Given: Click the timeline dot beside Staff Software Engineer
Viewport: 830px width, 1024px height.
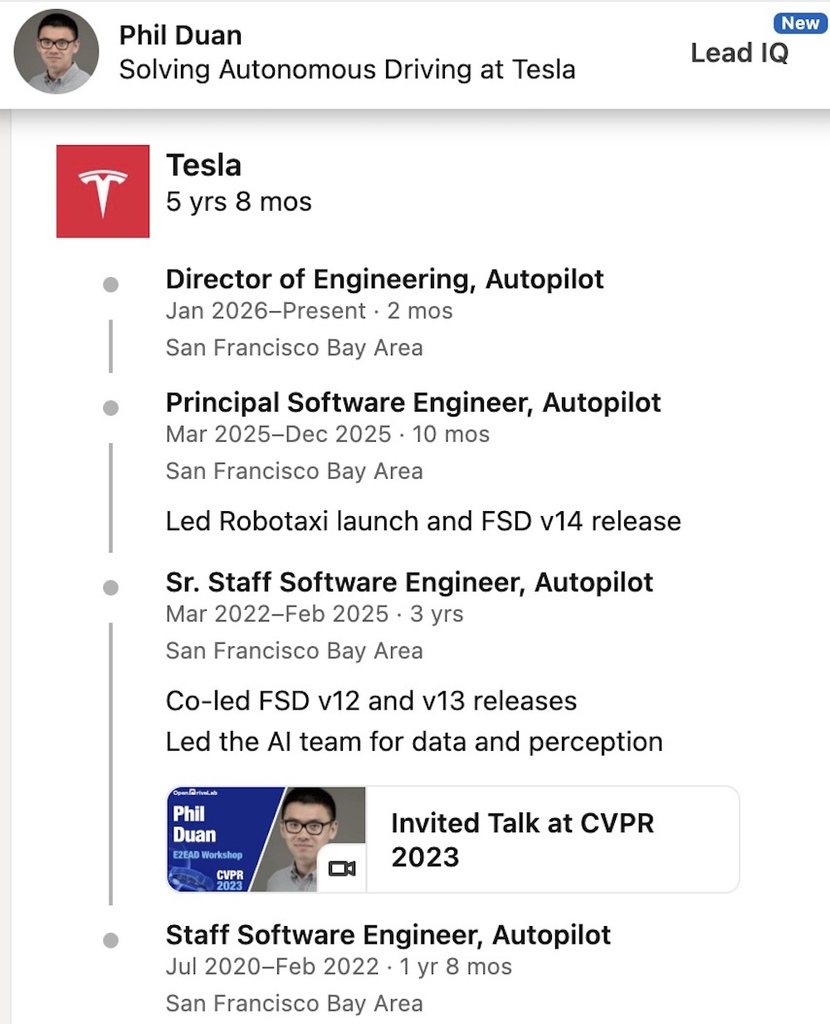Looking at the screenshot, I should pos(111,940).
